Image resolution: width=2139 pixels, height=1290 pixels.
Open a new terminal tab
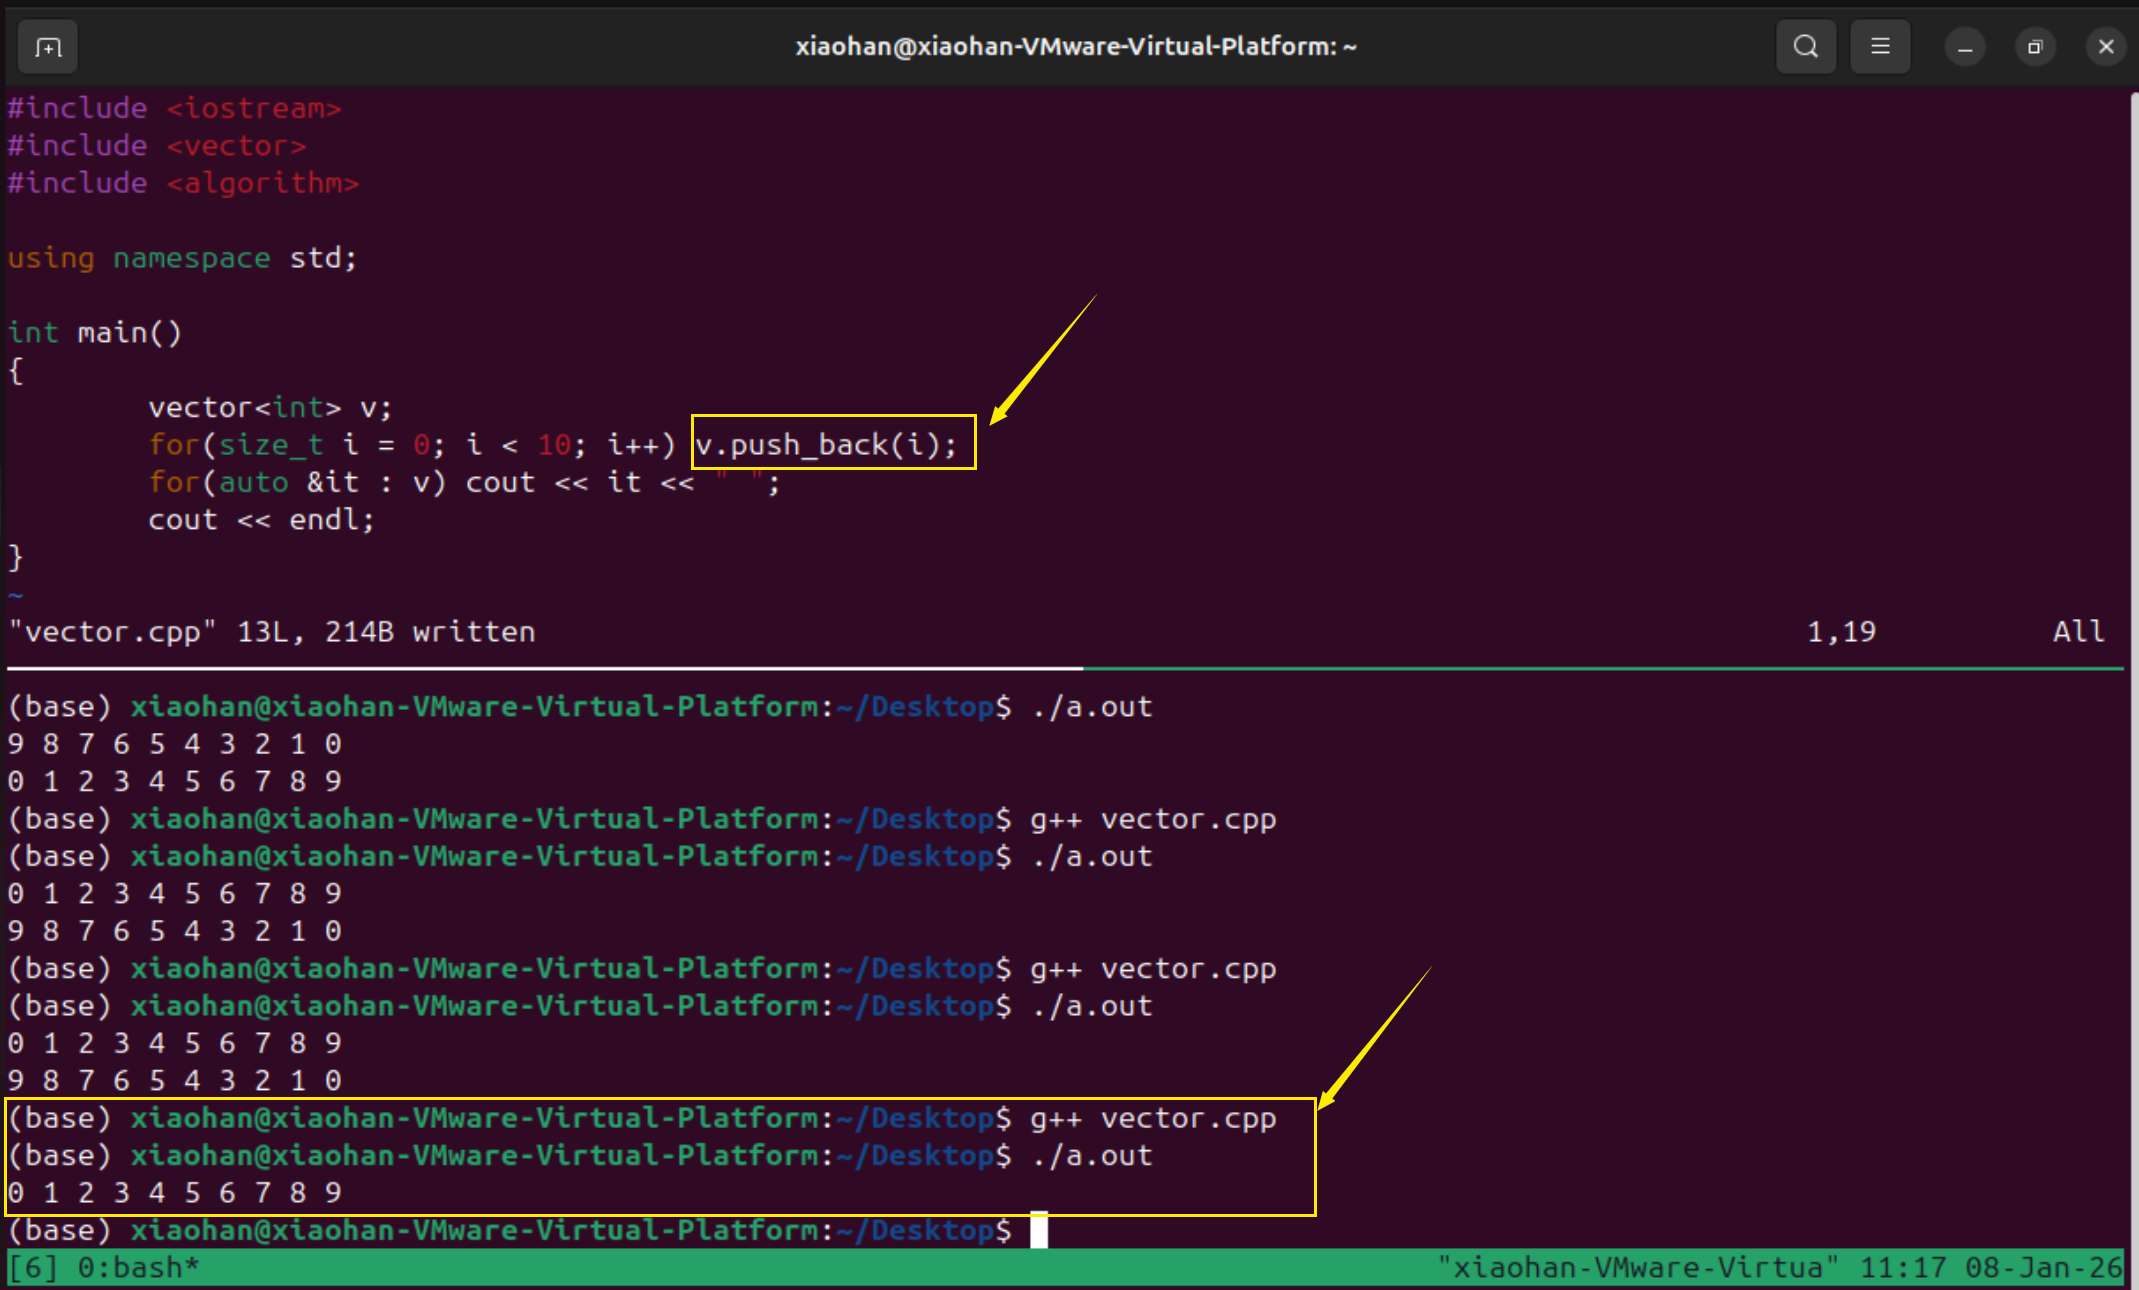pyautogui.click(x=48, y=47)
